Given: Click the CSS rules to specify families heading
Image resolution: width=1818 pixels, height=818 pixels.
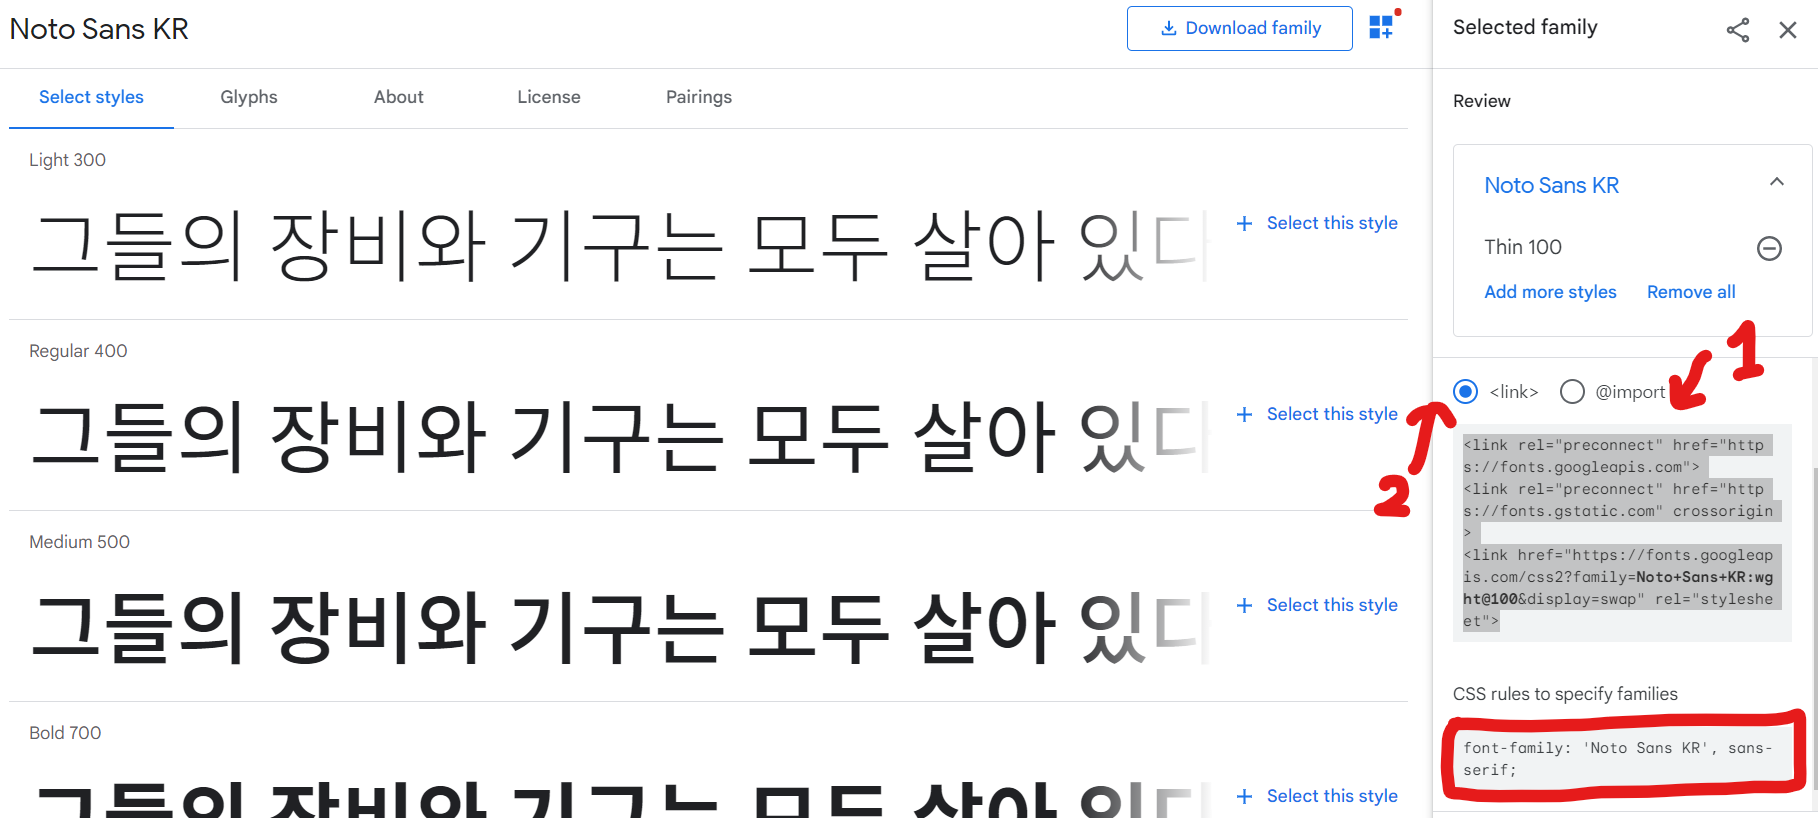Looking at the screenshot, I should [1565, 694].
